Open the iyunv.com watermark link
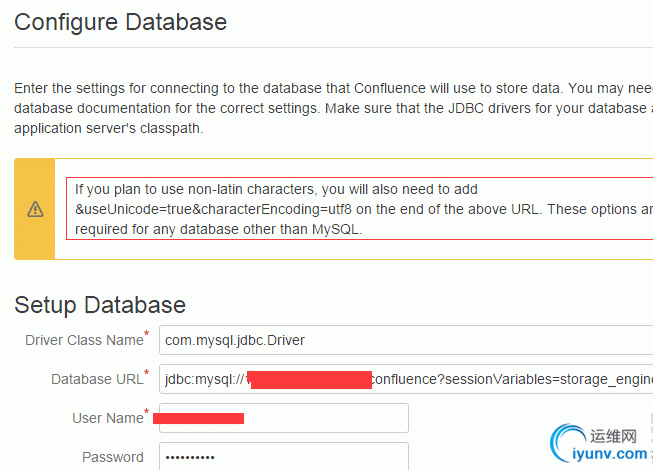Viewport: 653px width, 470px height. point(611,453)
